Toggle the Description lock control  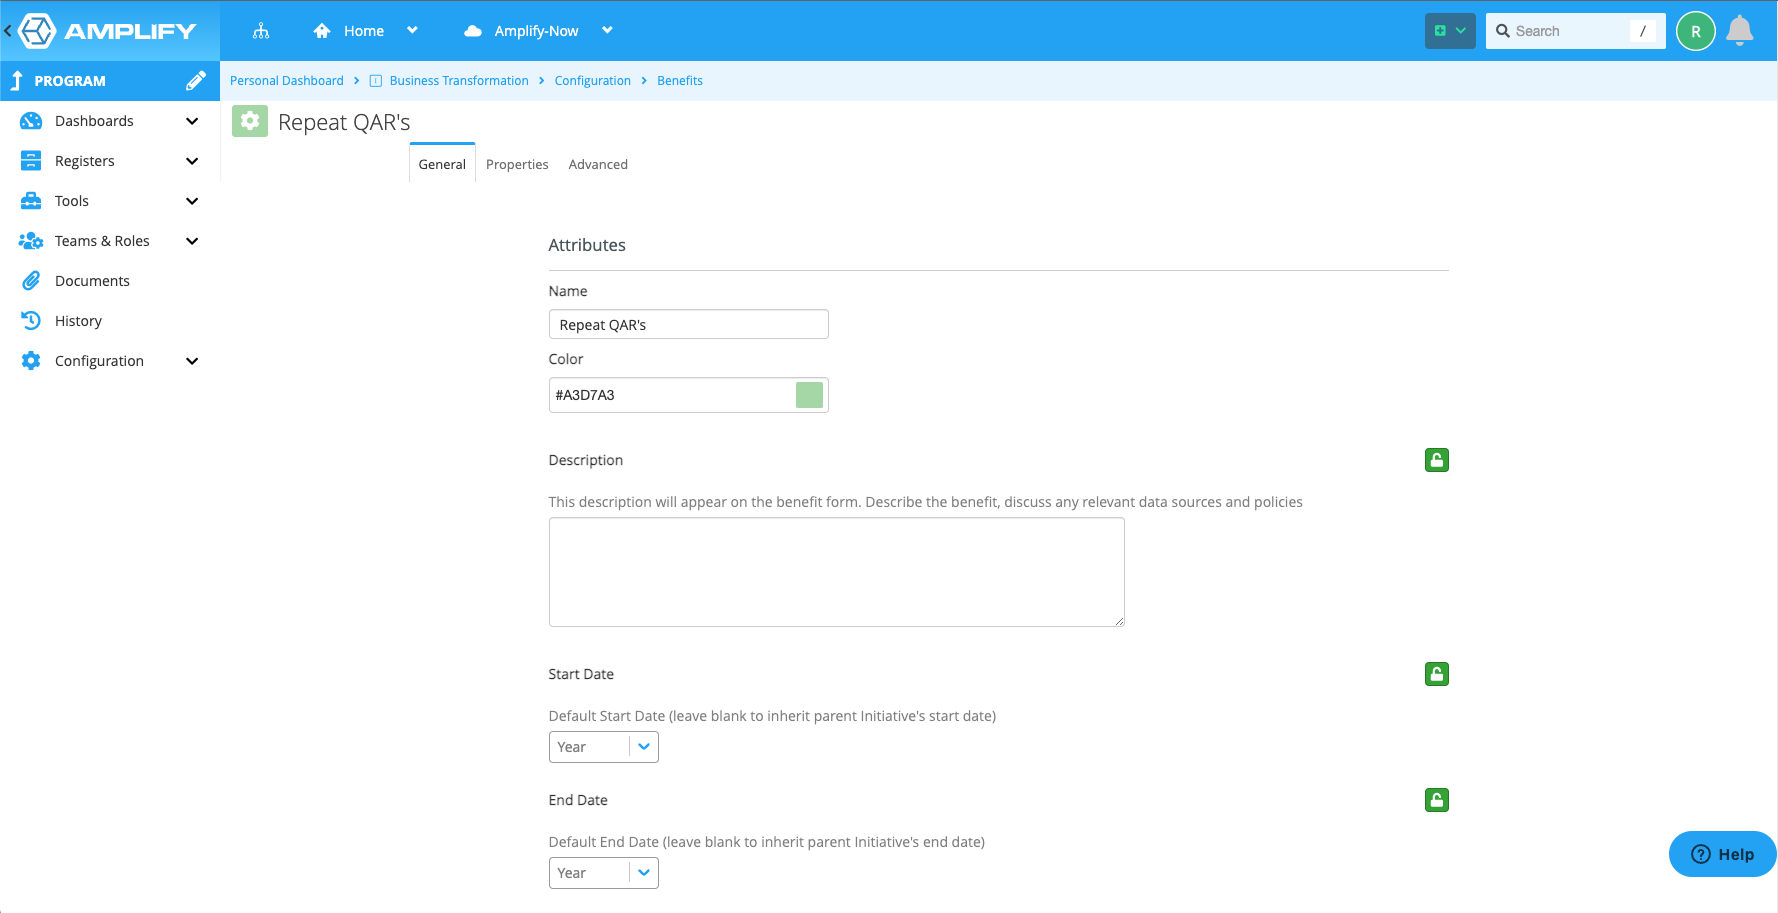1436,460
